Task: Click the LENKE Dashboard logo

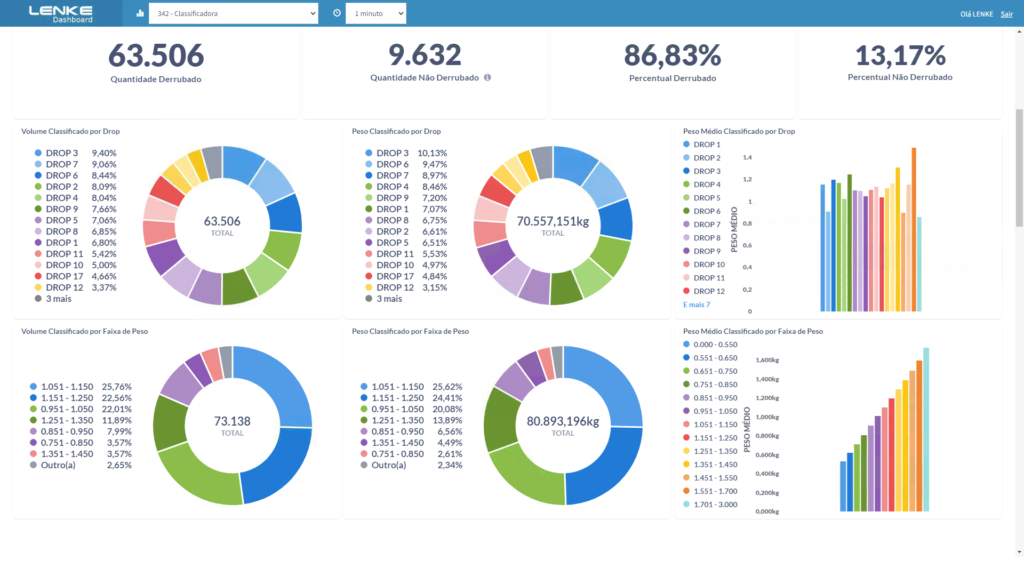Action: [x=61, y=14]
